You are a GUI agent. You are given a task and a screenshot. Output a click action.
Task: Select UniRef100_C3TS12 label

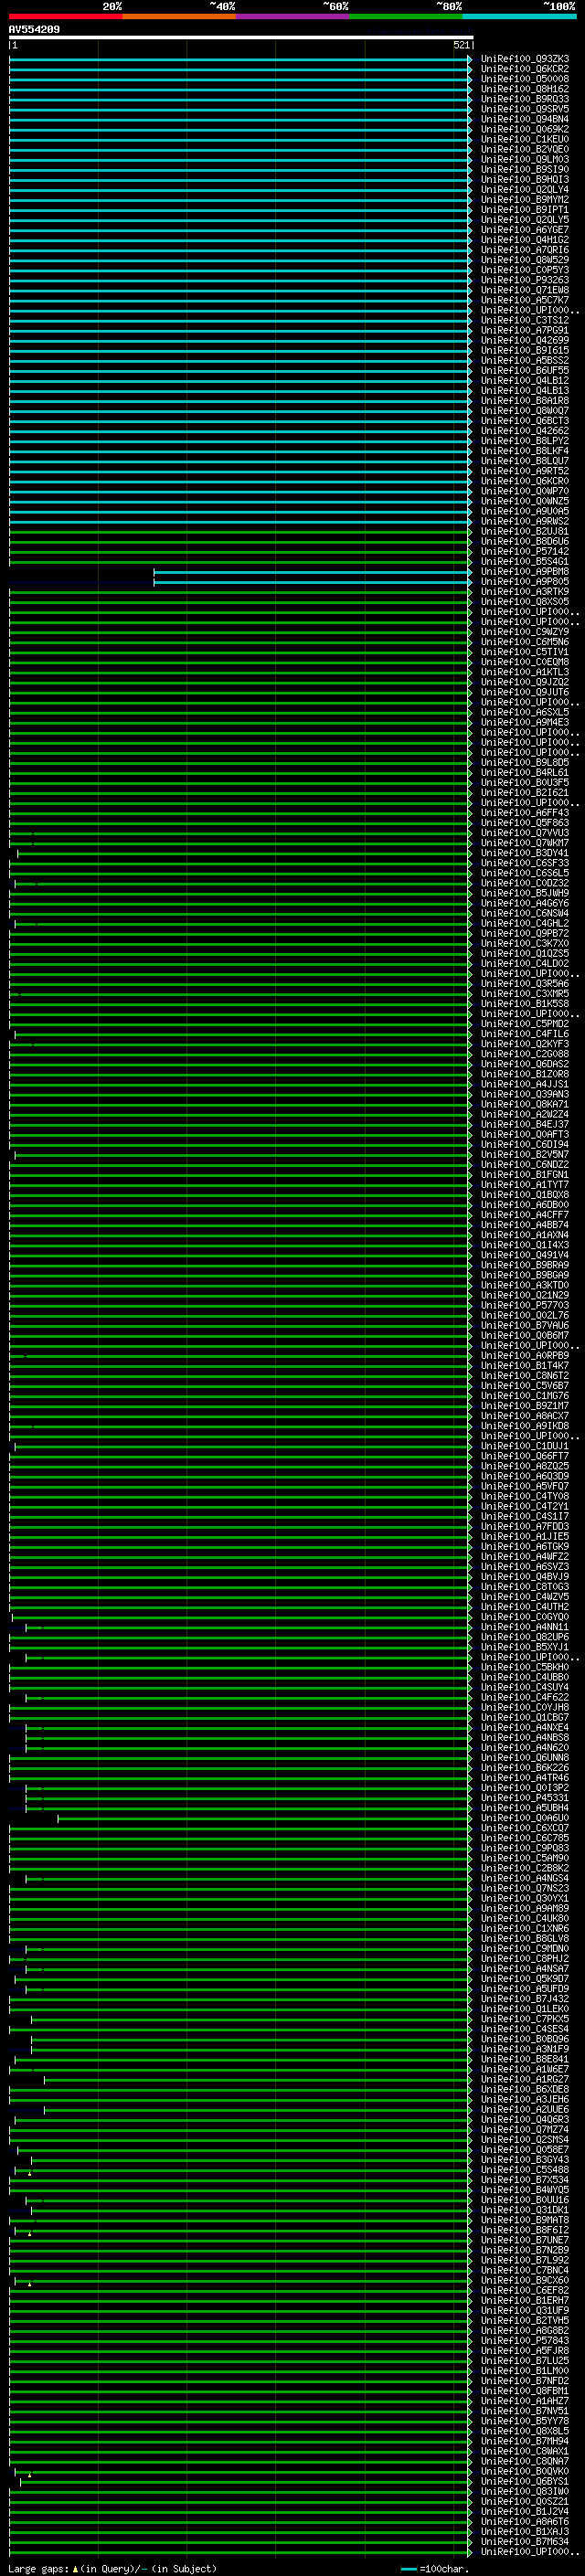coord(525,320)
